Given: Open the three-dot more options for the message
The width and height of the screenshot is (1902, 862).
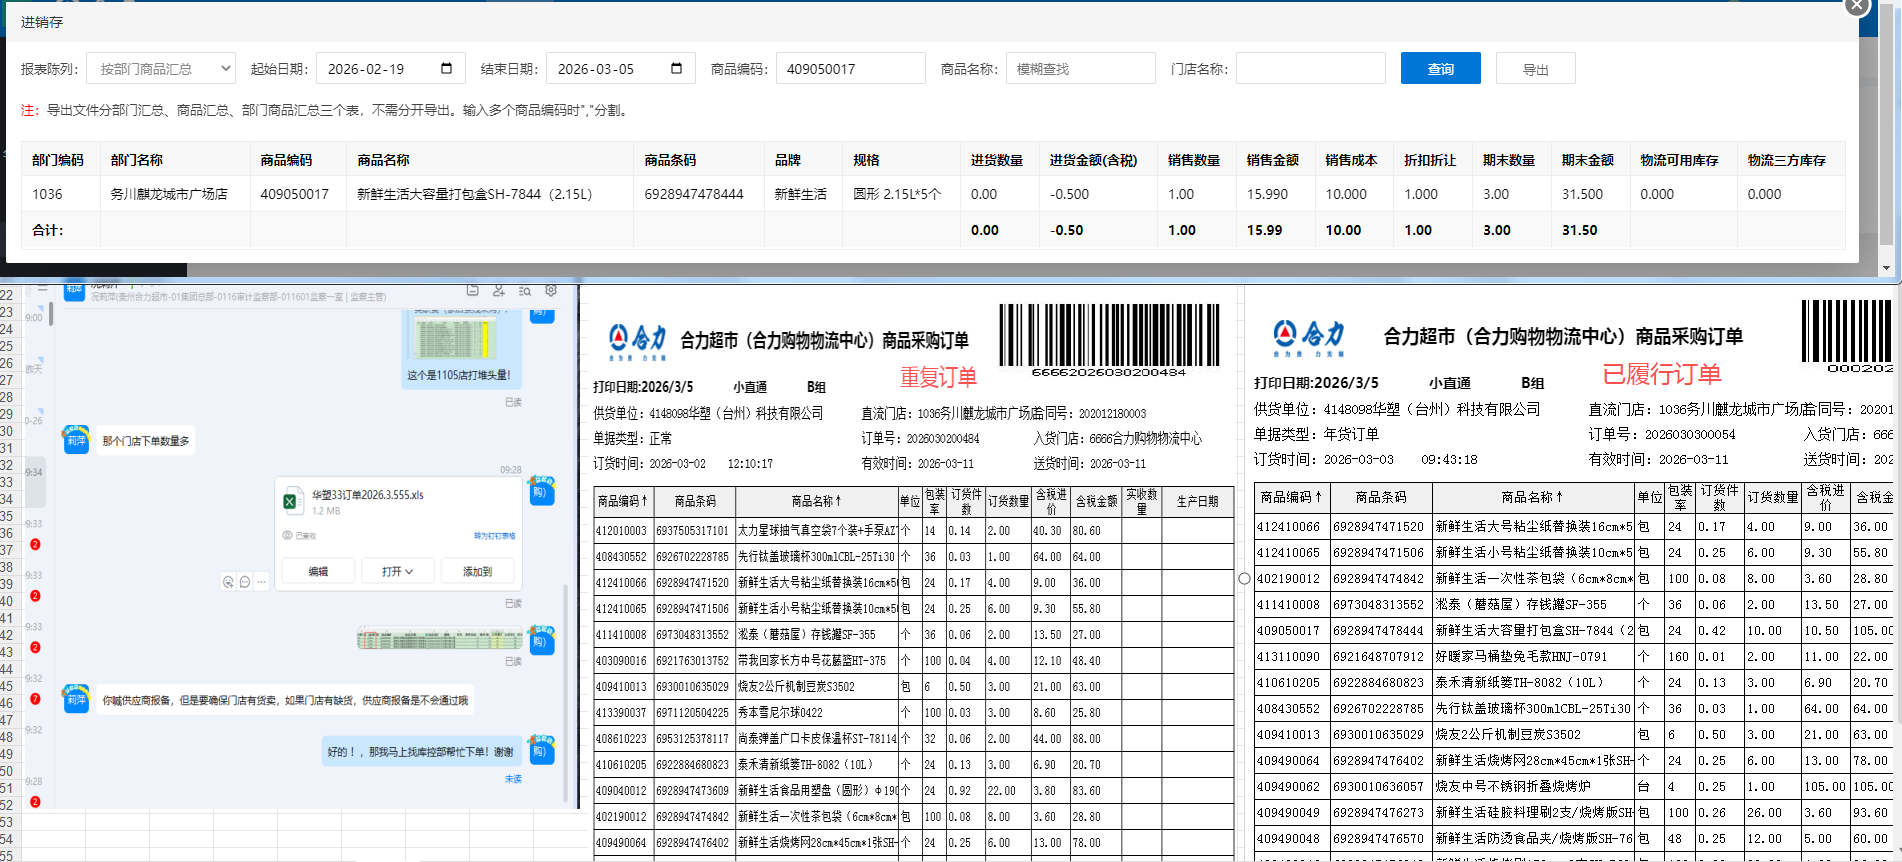Looking at the screenshot, I should (262, 582).
